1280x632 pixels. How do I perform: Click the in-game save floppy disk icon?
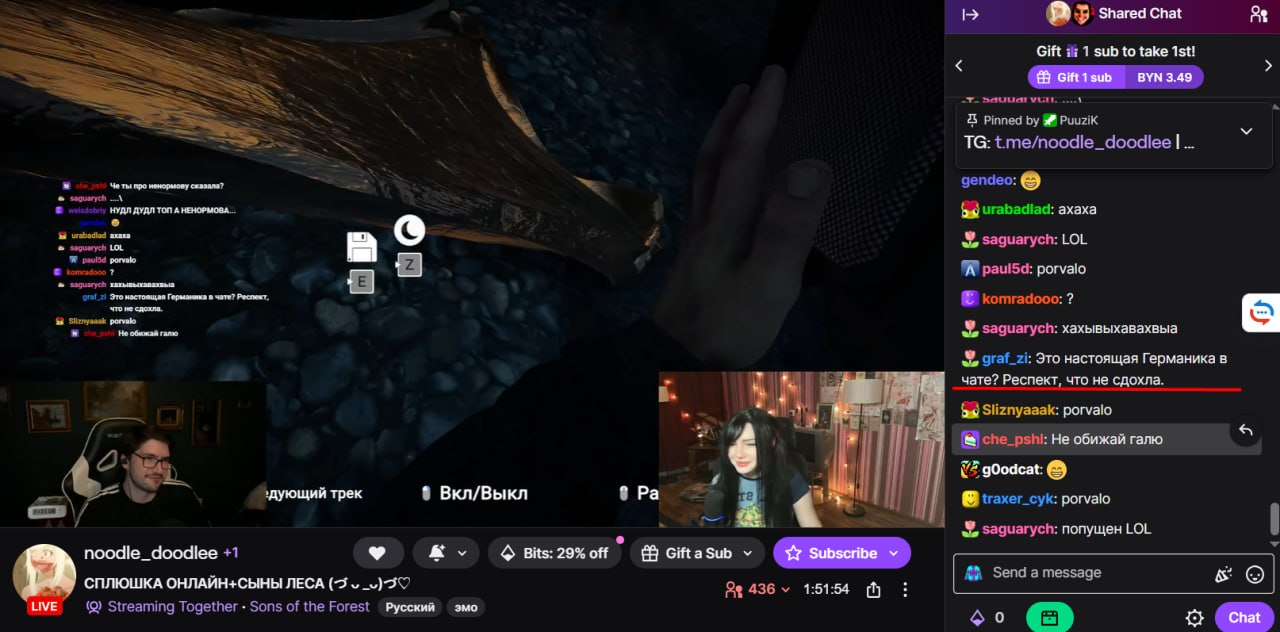361,246
